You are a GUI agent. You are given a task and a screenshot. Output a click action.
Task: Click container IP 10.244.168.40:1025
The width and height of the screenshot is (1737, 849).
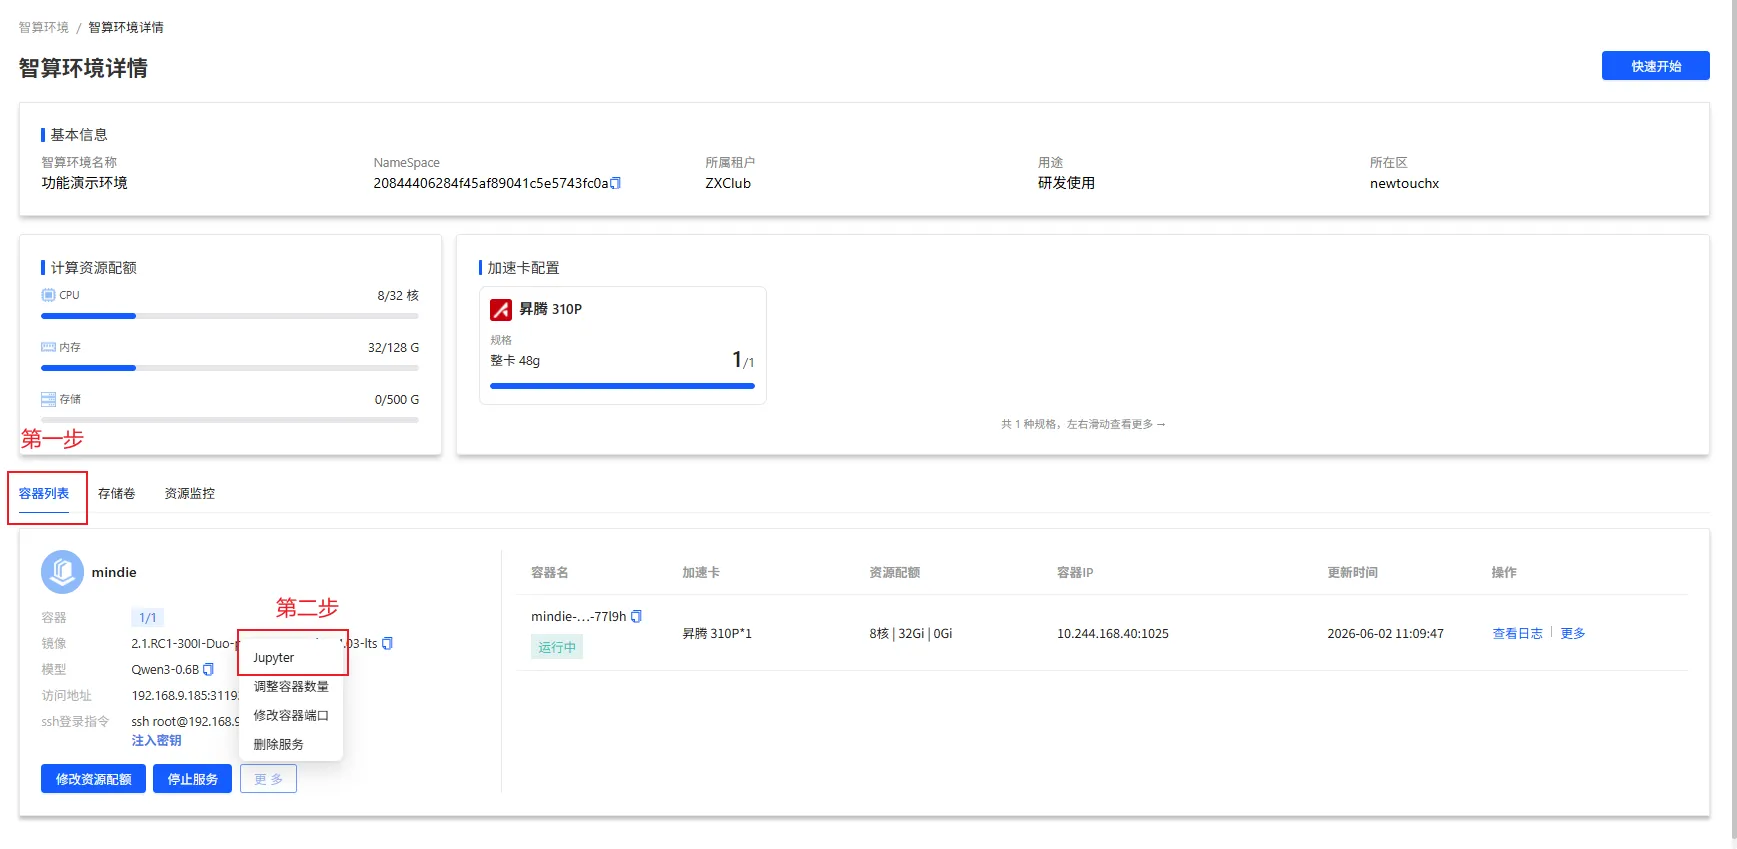(1112, 633)
